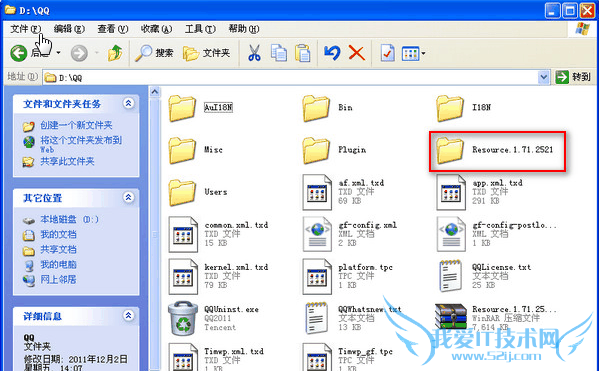
Task: Open 我的电脑 link
Action: (58, 264)
